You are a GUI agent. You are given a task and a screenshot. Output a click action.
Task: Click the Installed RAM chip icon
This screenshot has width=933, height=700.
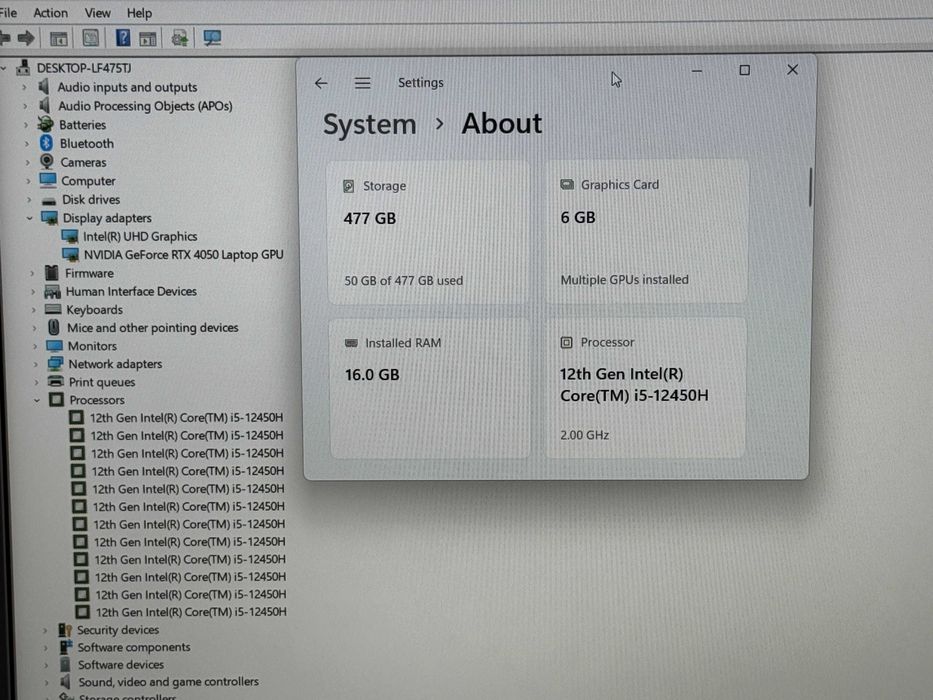point(352,343)
